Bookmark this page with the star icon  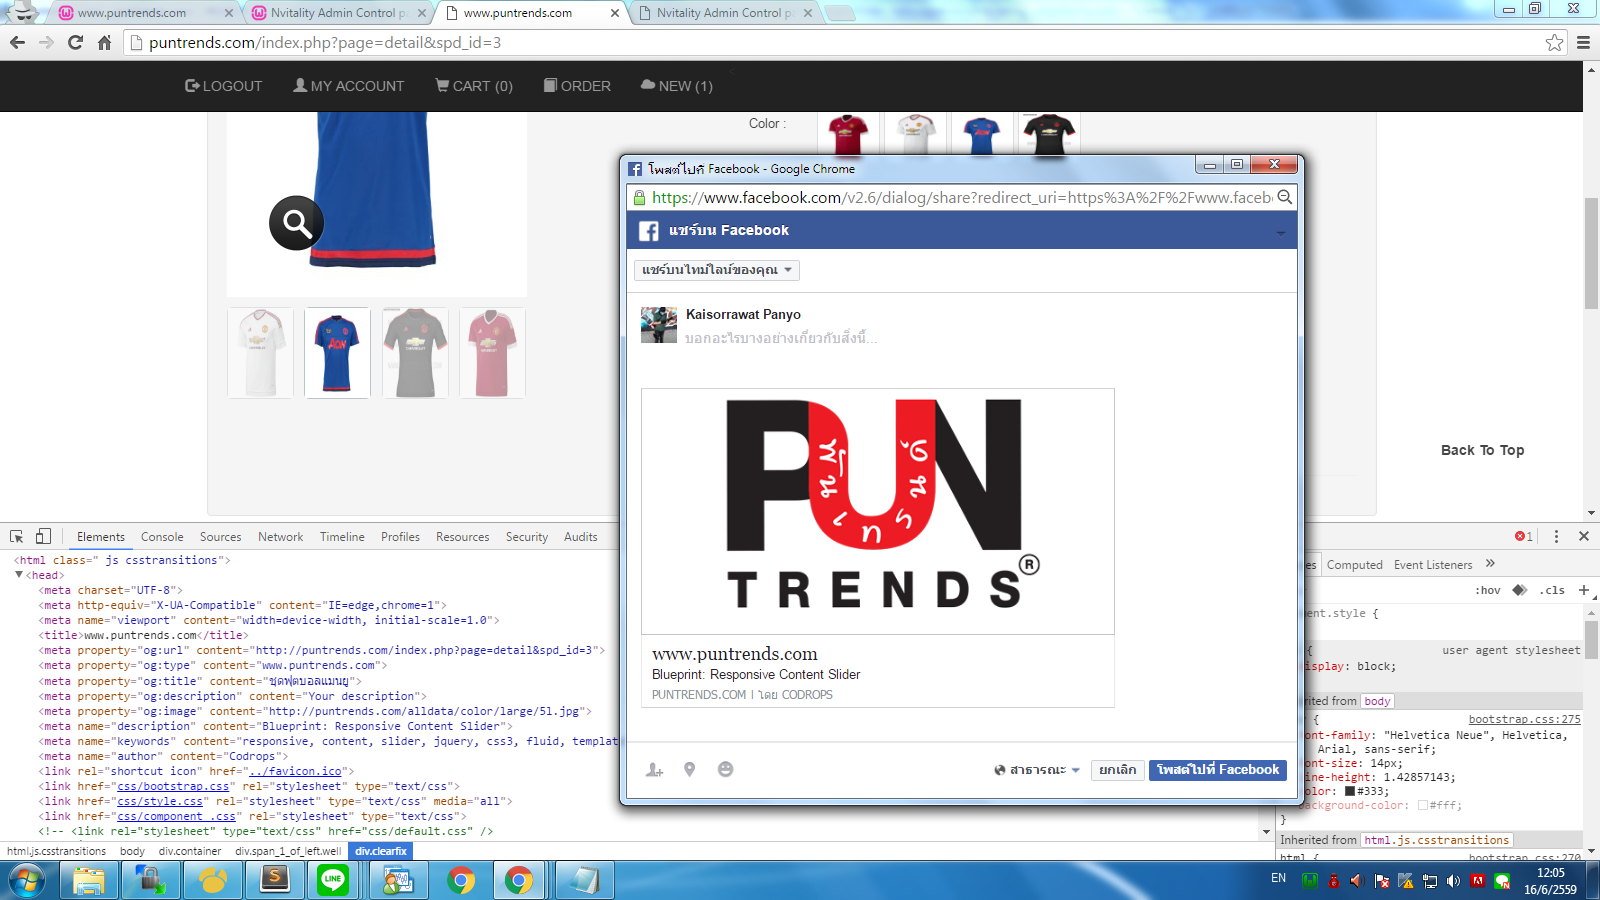tap(1554, 43)
